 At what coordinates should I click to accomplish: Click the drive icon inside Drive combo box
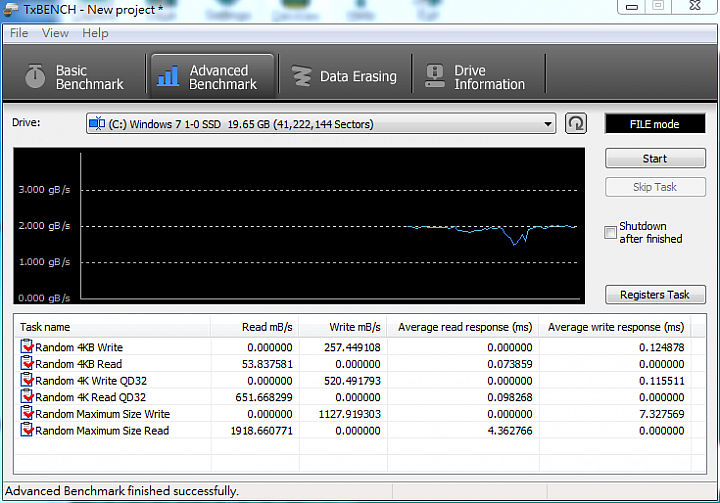(x=97, y=124)
